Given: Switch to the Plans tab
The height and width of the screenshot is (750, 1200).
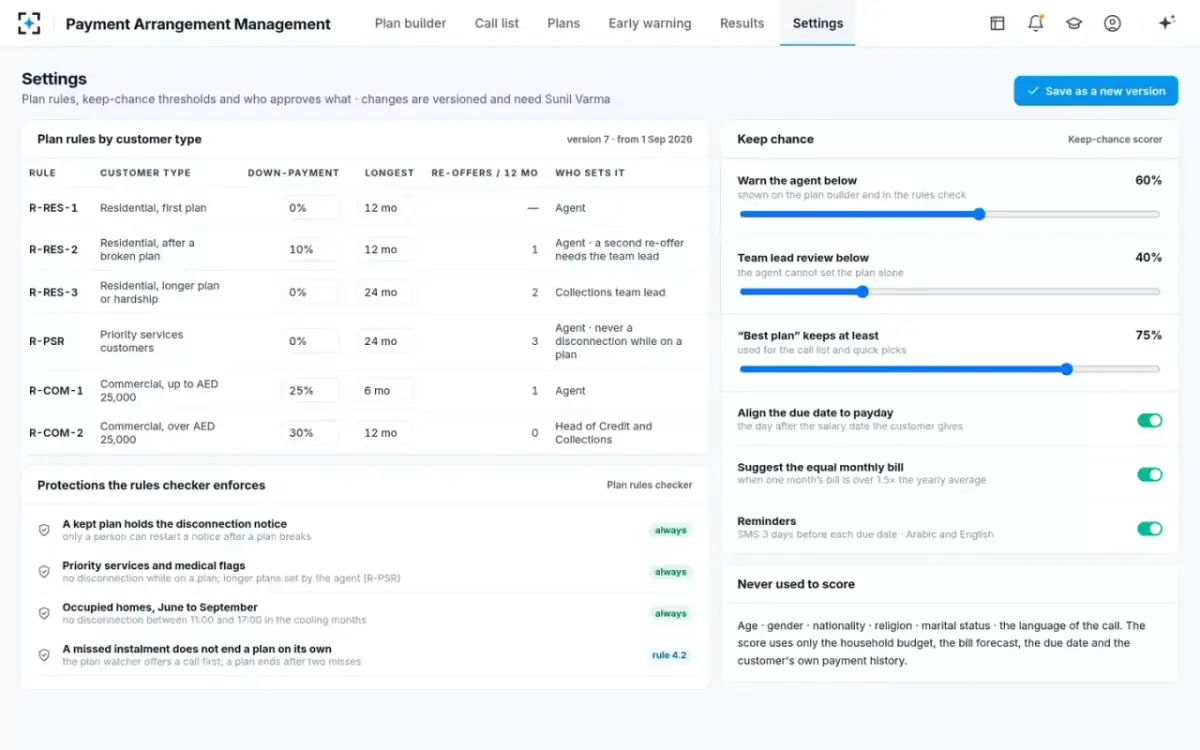Looking at the screenshot, I should click(x=564, y=23).
